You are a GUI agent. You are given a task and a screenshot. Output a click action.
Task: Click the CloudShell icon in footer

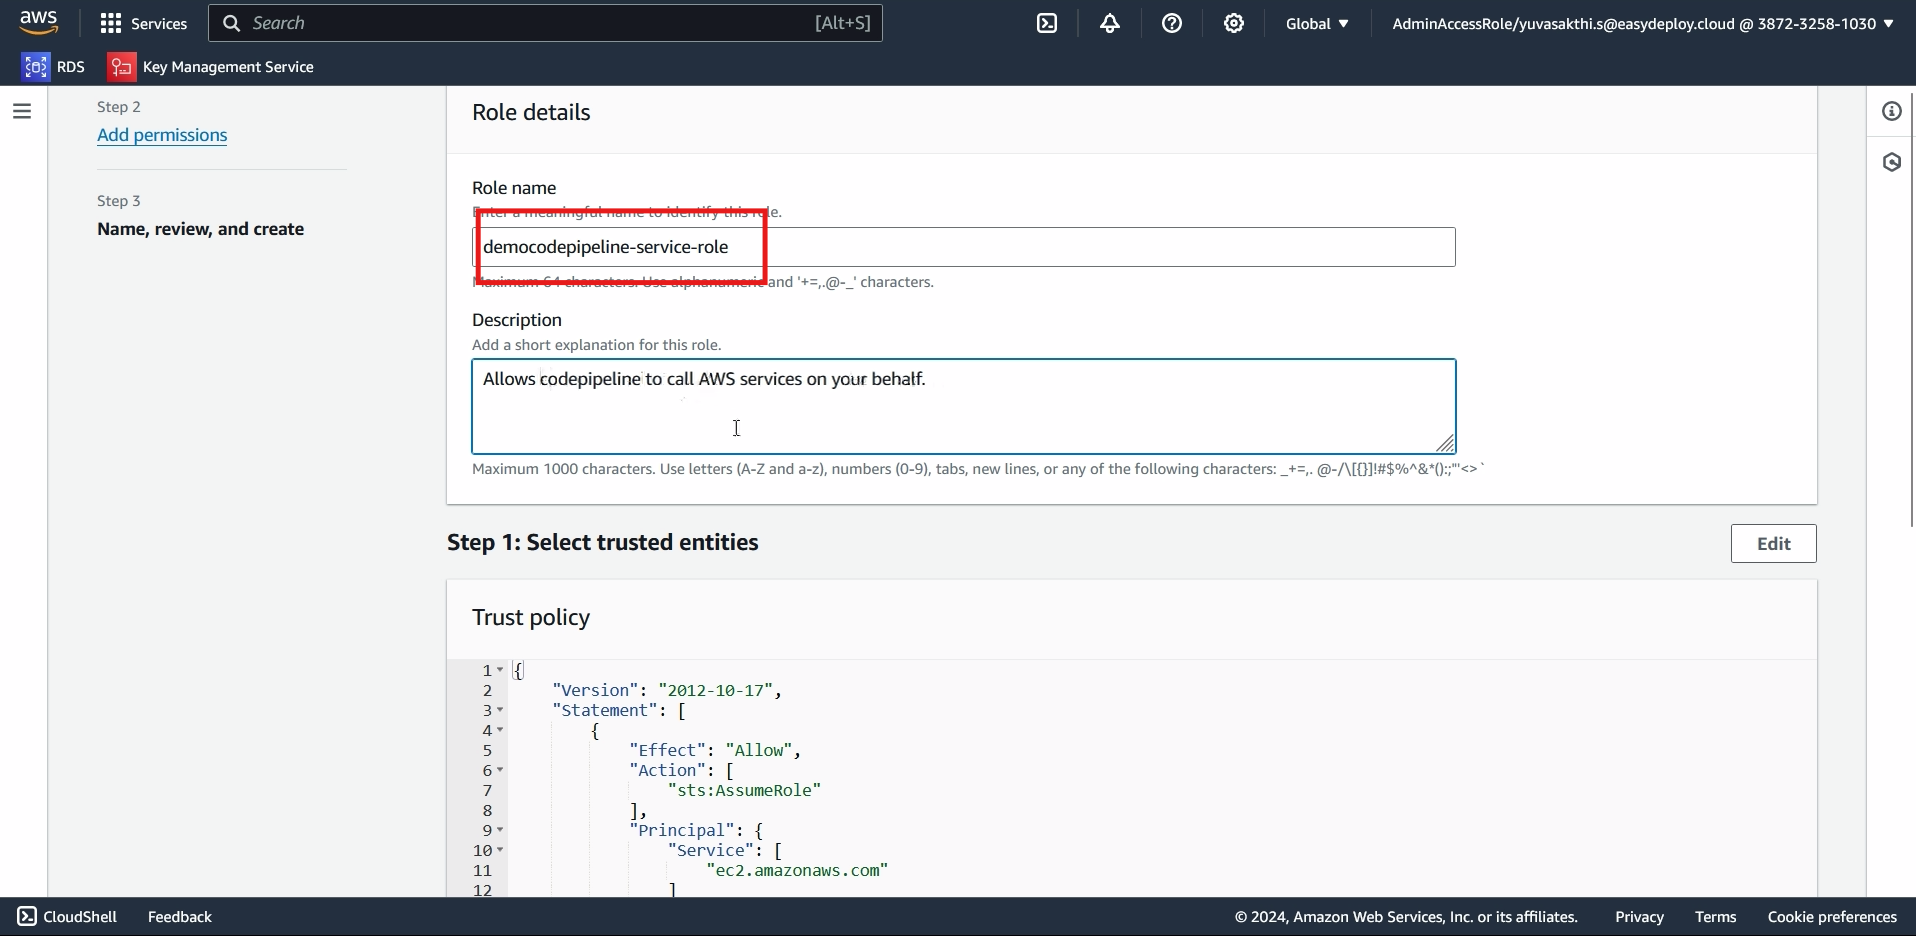pyautogui.click(x=27, y=917)
